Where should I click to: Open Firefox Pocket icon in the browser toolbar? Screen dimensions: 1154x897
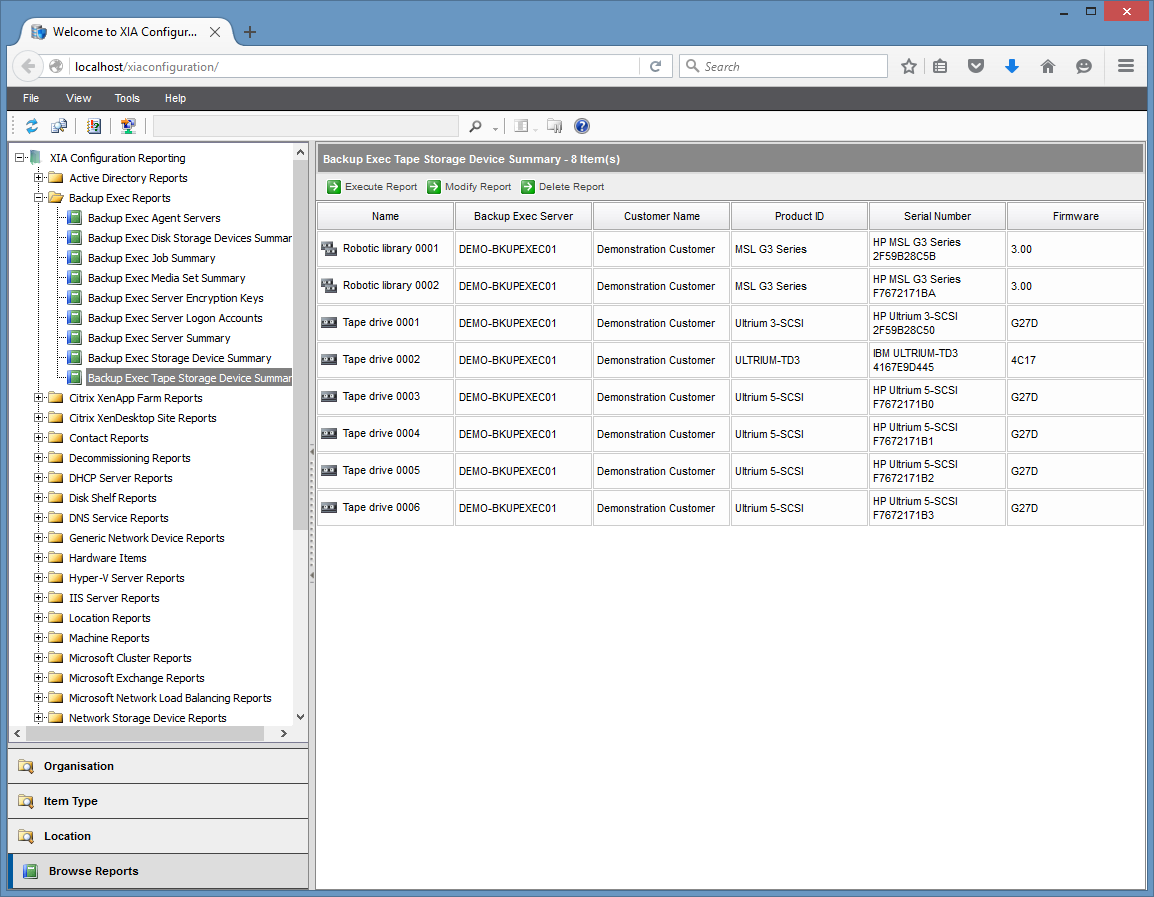(976, 65)
